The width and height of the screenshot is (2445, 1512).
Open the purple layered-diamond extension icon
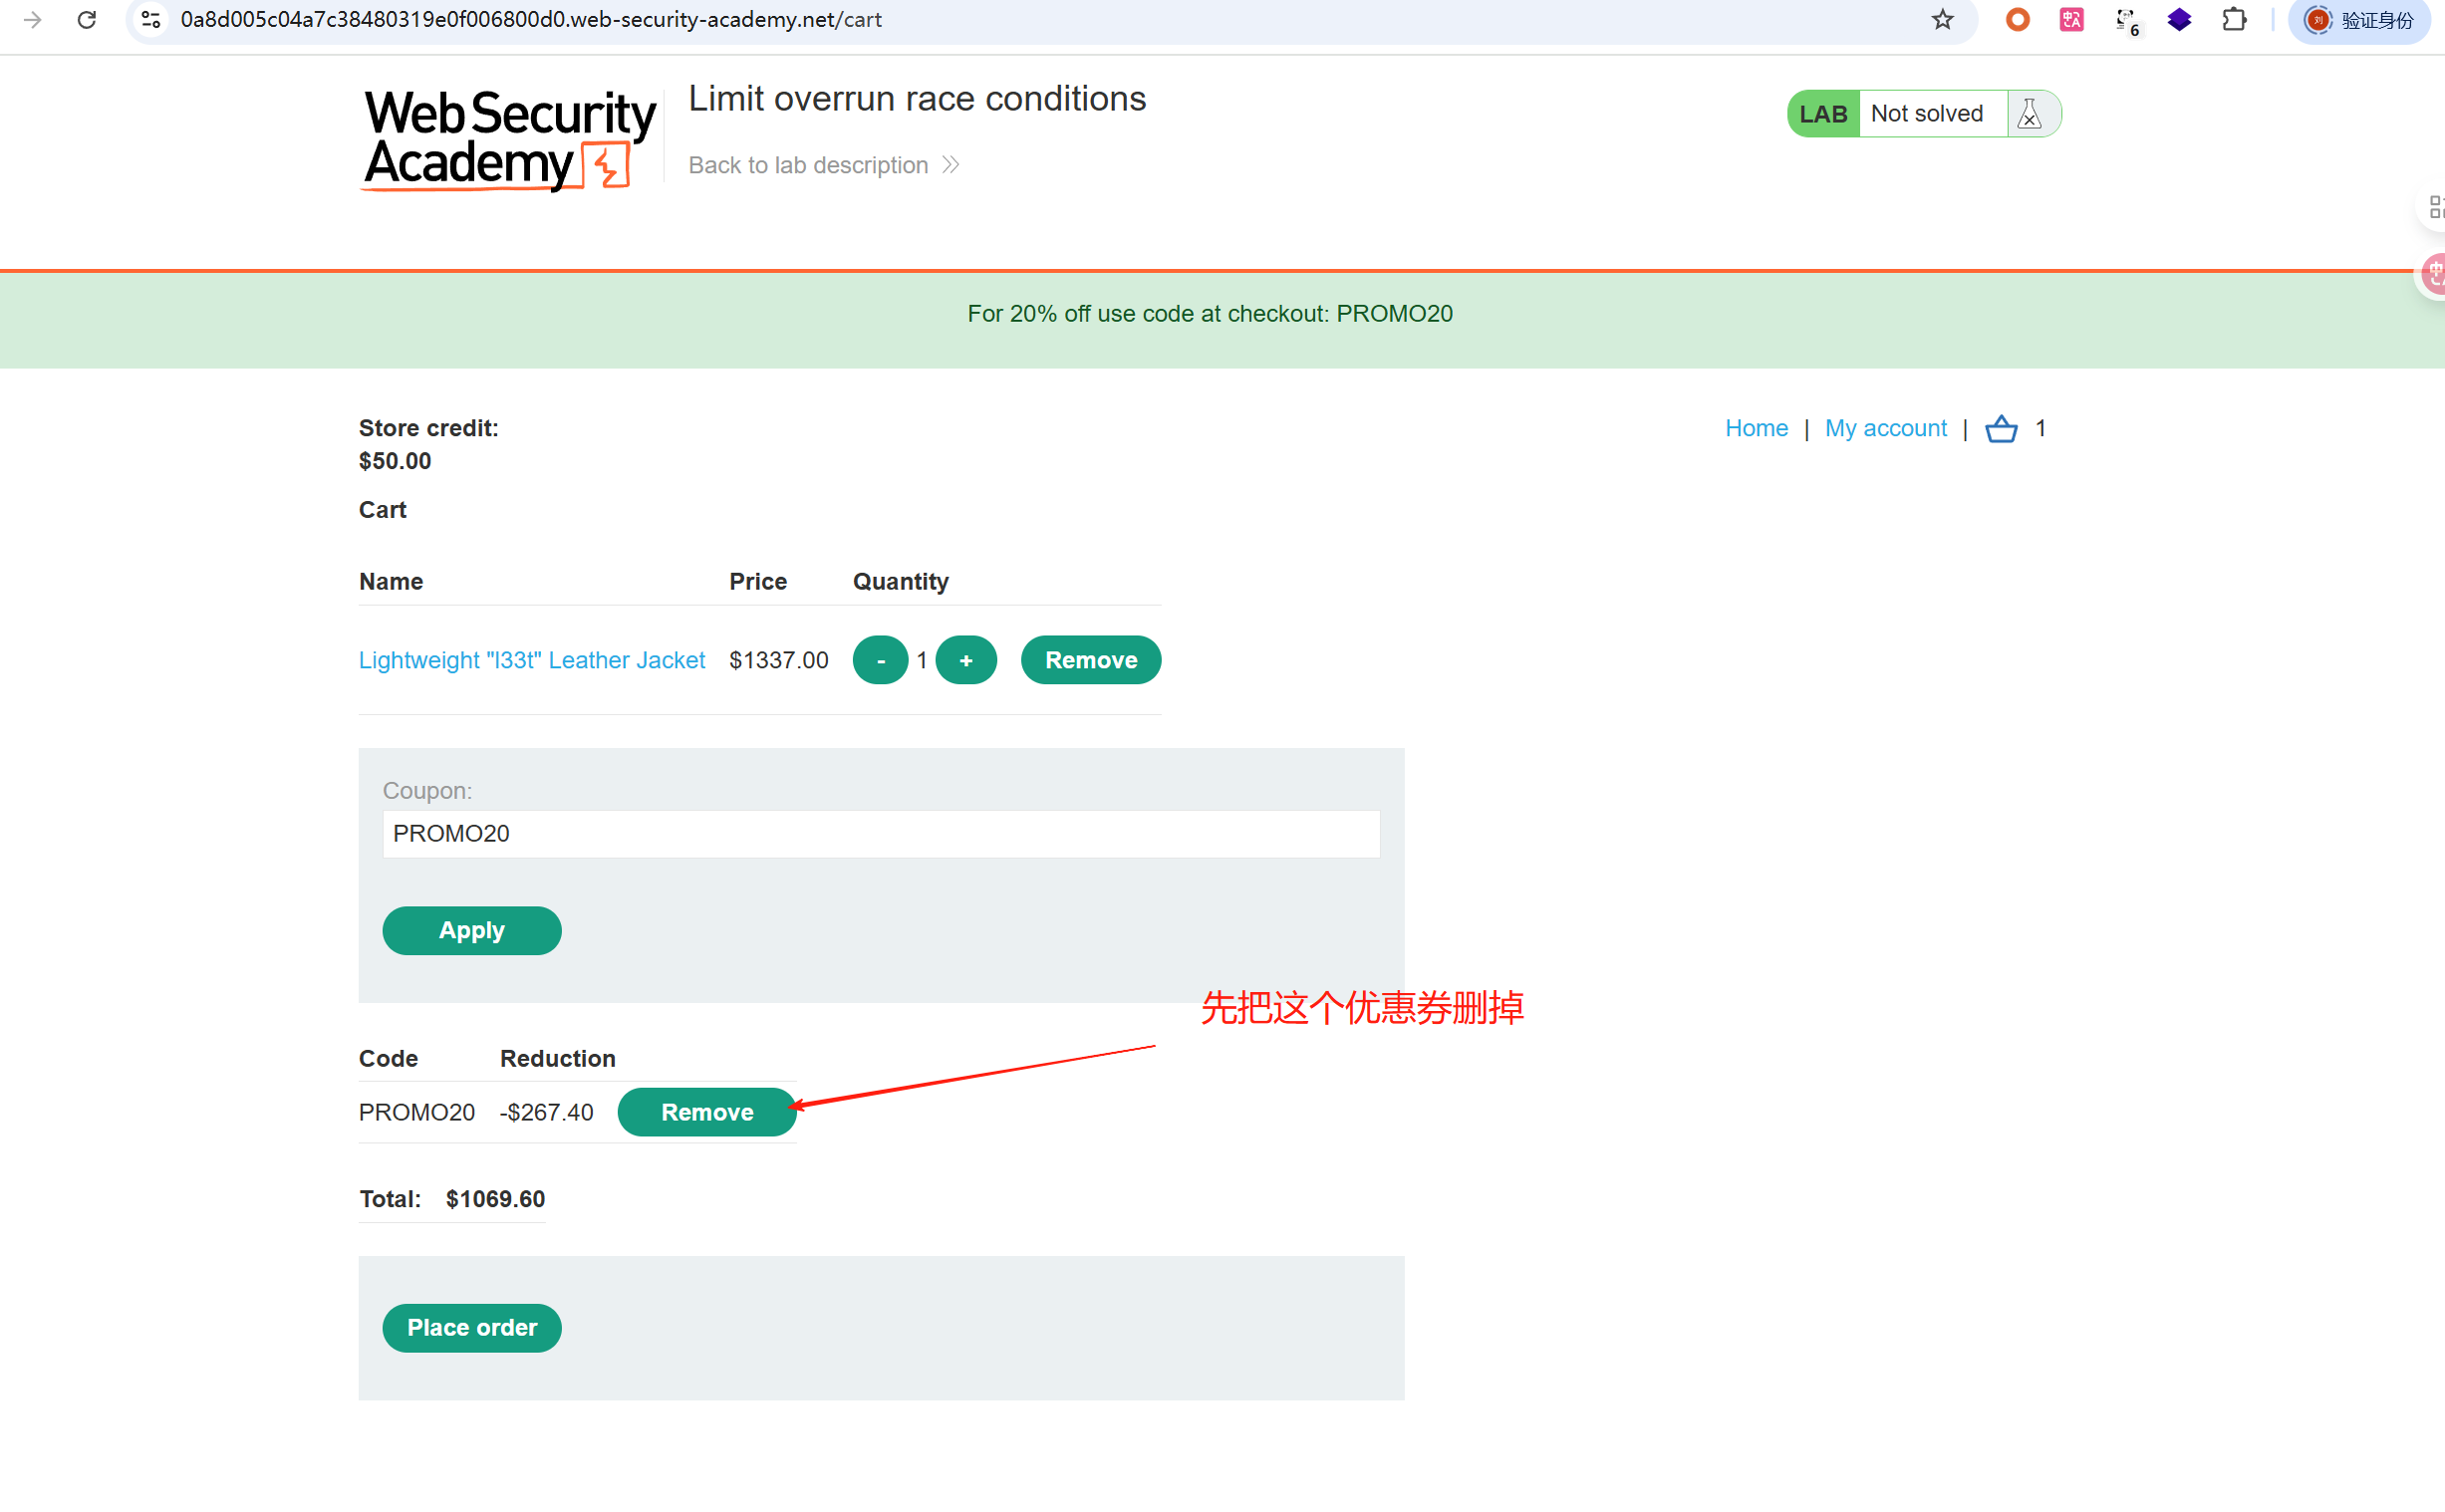(2179, 20)
